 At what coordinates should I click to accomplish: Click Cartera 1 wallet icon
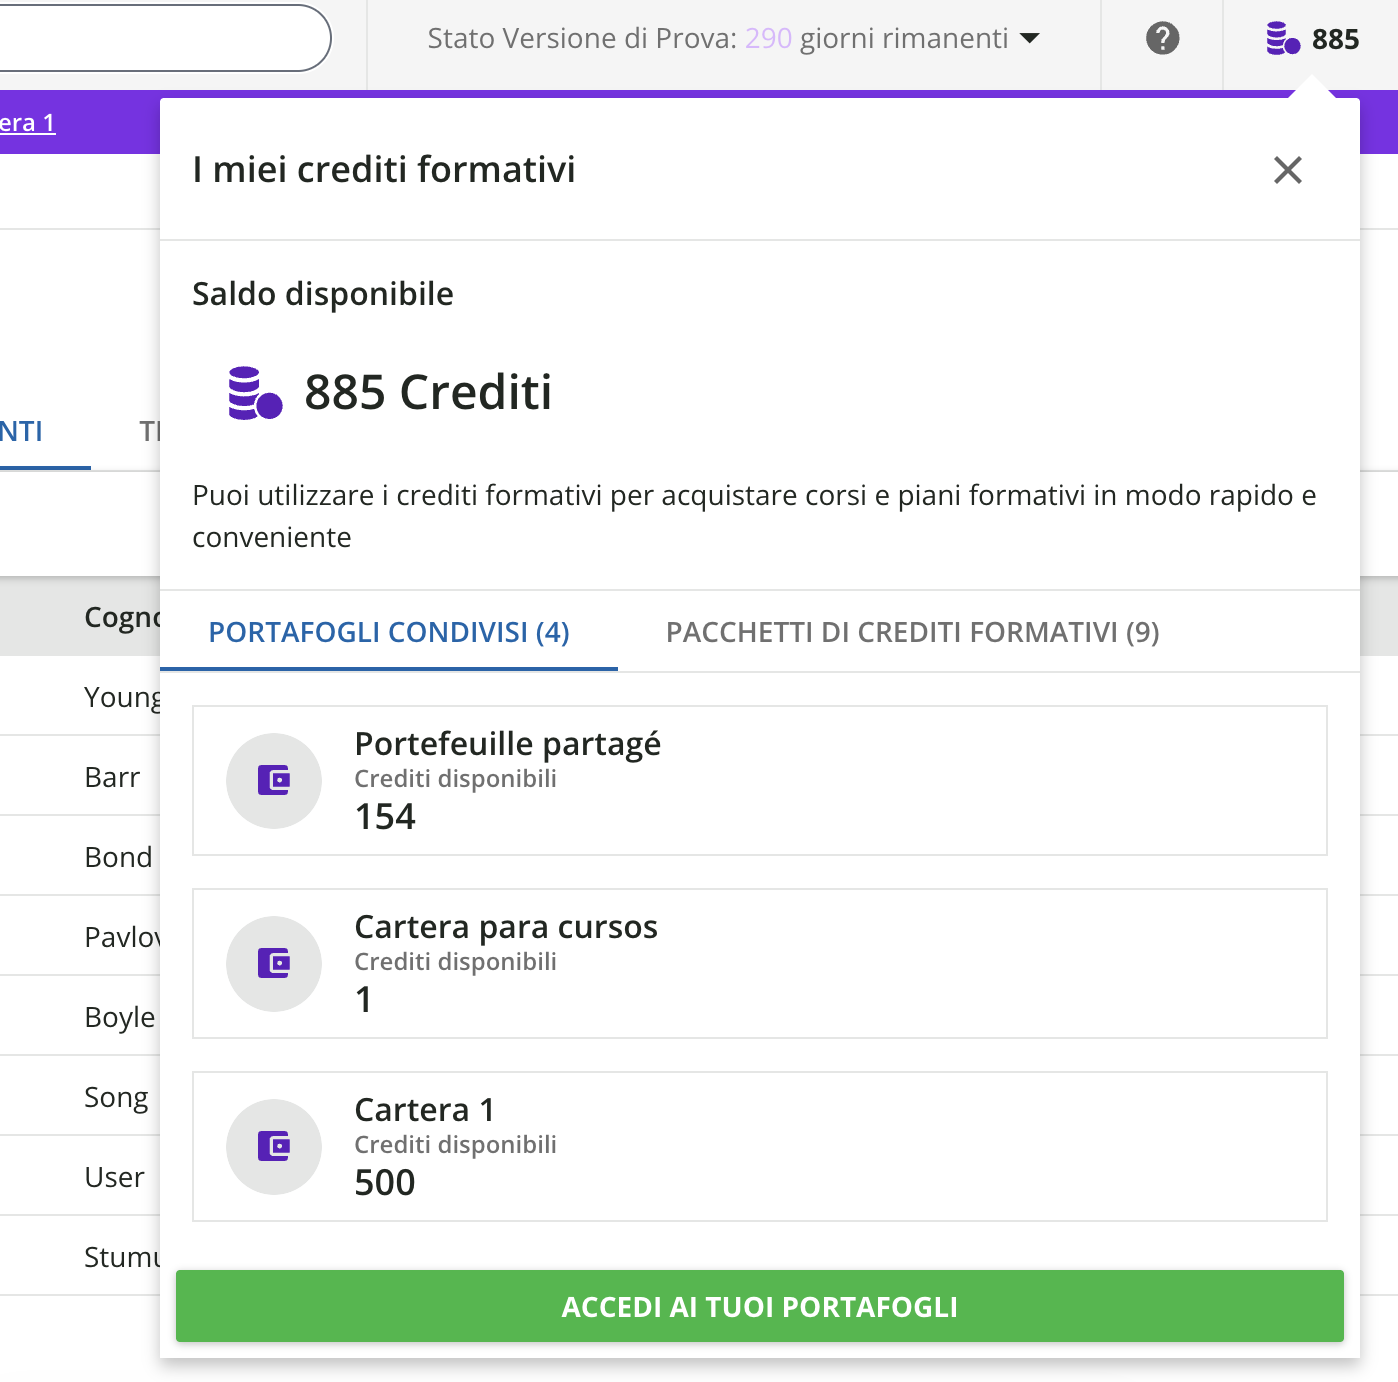tap(274, 1146)
